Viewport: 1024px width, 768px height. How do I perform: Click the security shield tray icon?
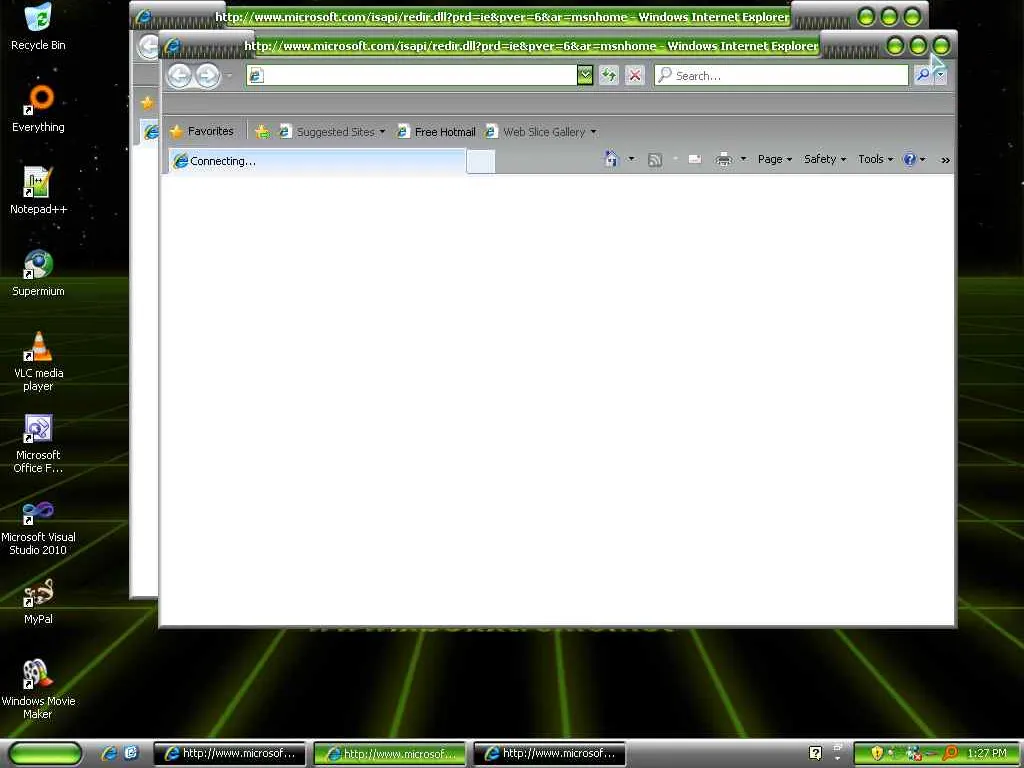point(877,753)
